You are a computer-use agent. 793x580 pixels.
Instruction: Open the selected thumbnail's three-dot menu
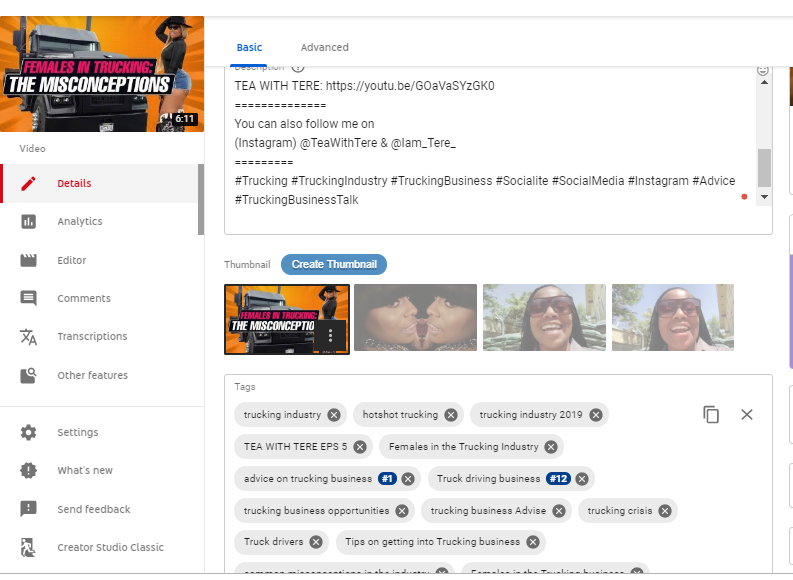coord(331,335)
